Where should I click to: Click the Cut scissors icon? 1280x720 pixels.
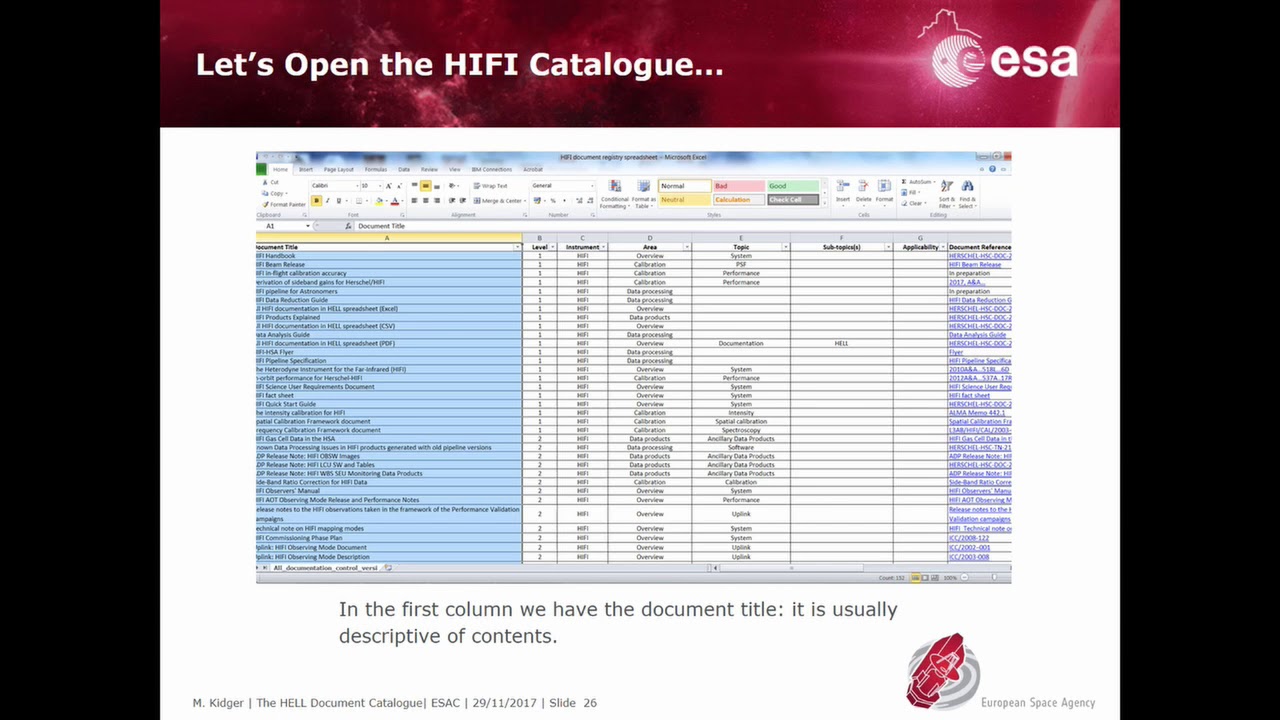tap(265, 182)
